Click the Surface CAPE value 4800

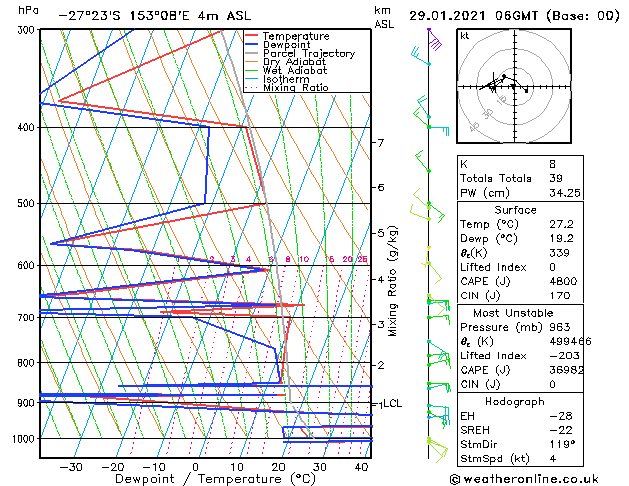tap(563, 281)
